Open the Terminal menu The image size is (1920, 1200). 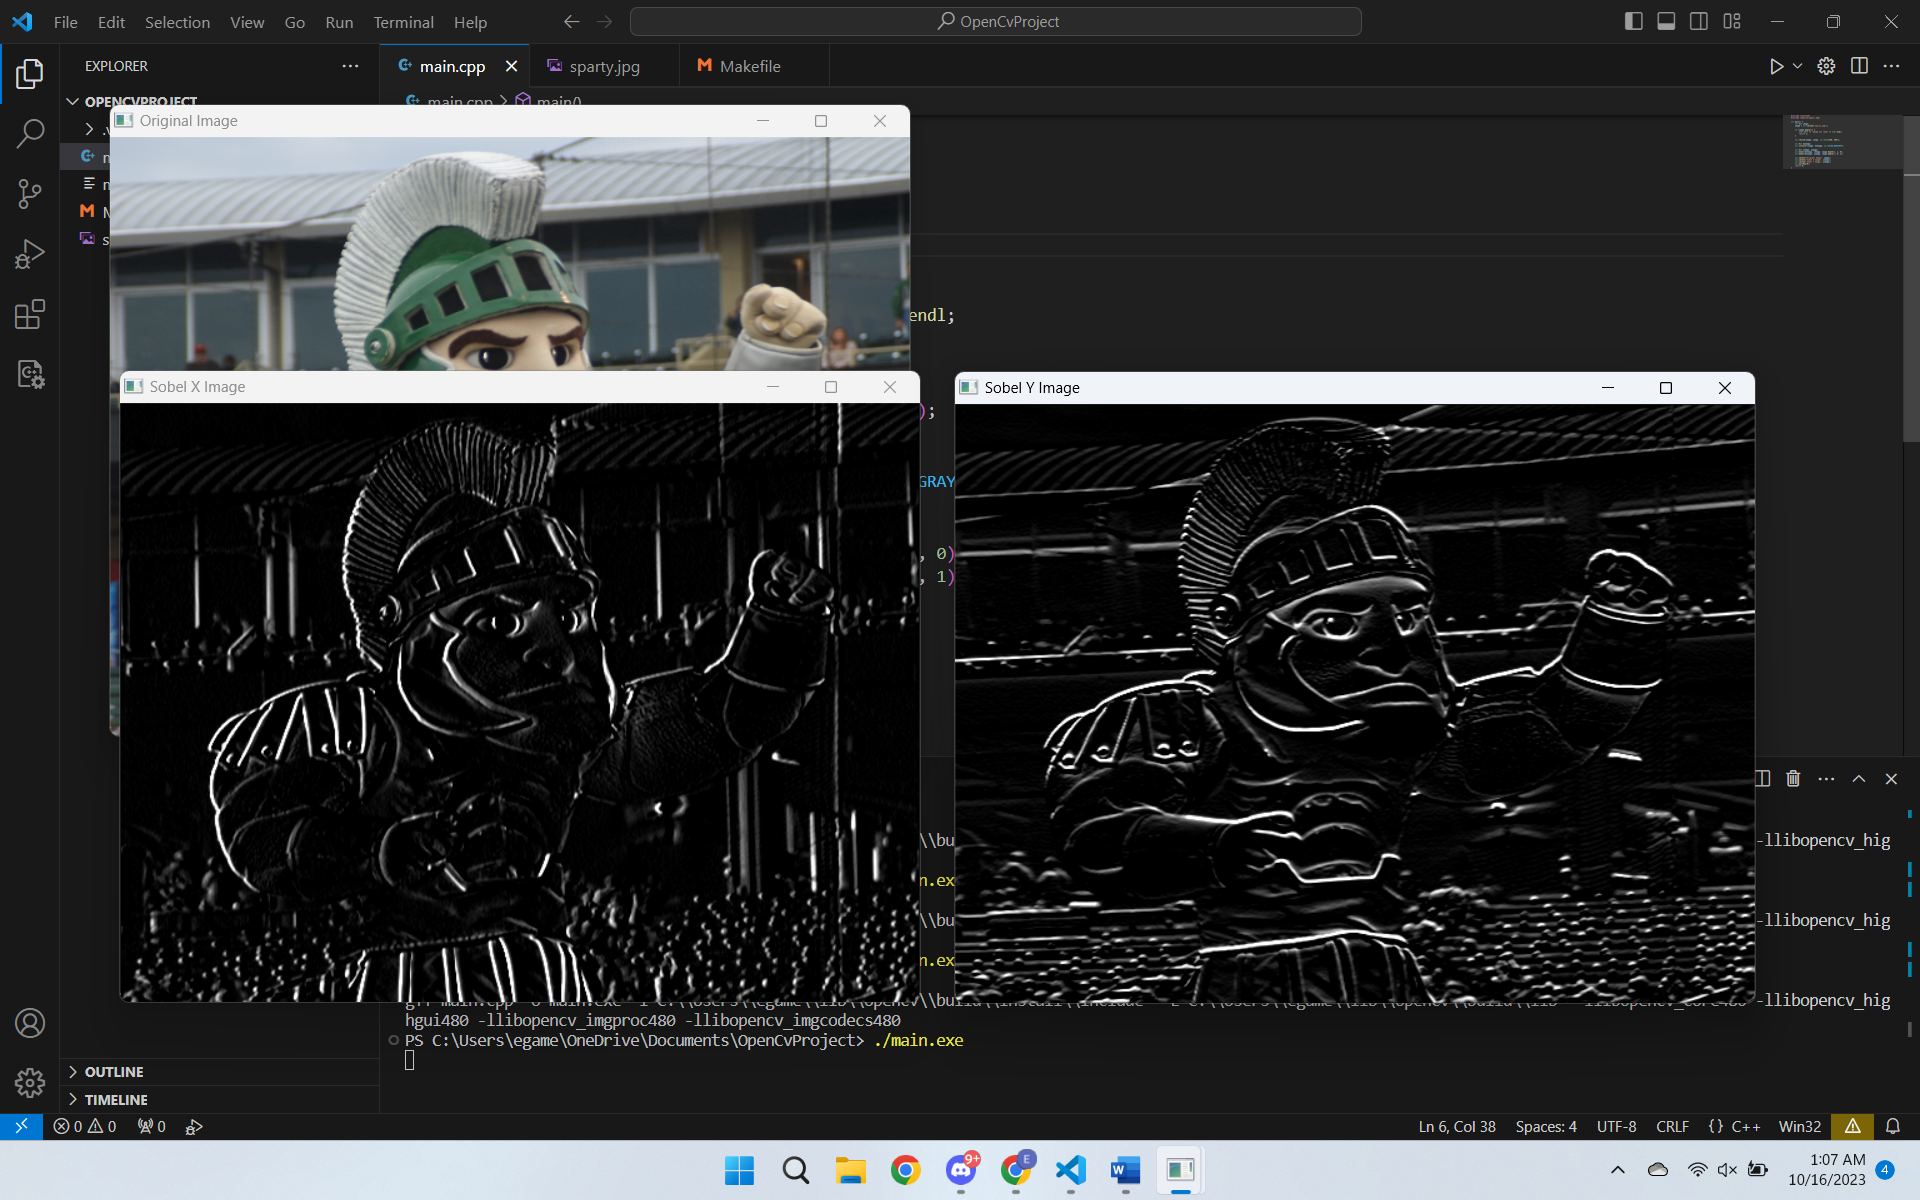(403, 22)
